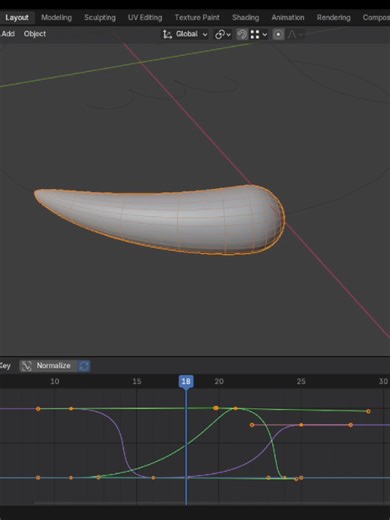This screenshot has width=390, height=520.
Task: Click the current frame marker labeled 18
Action: tap(186, 381)
